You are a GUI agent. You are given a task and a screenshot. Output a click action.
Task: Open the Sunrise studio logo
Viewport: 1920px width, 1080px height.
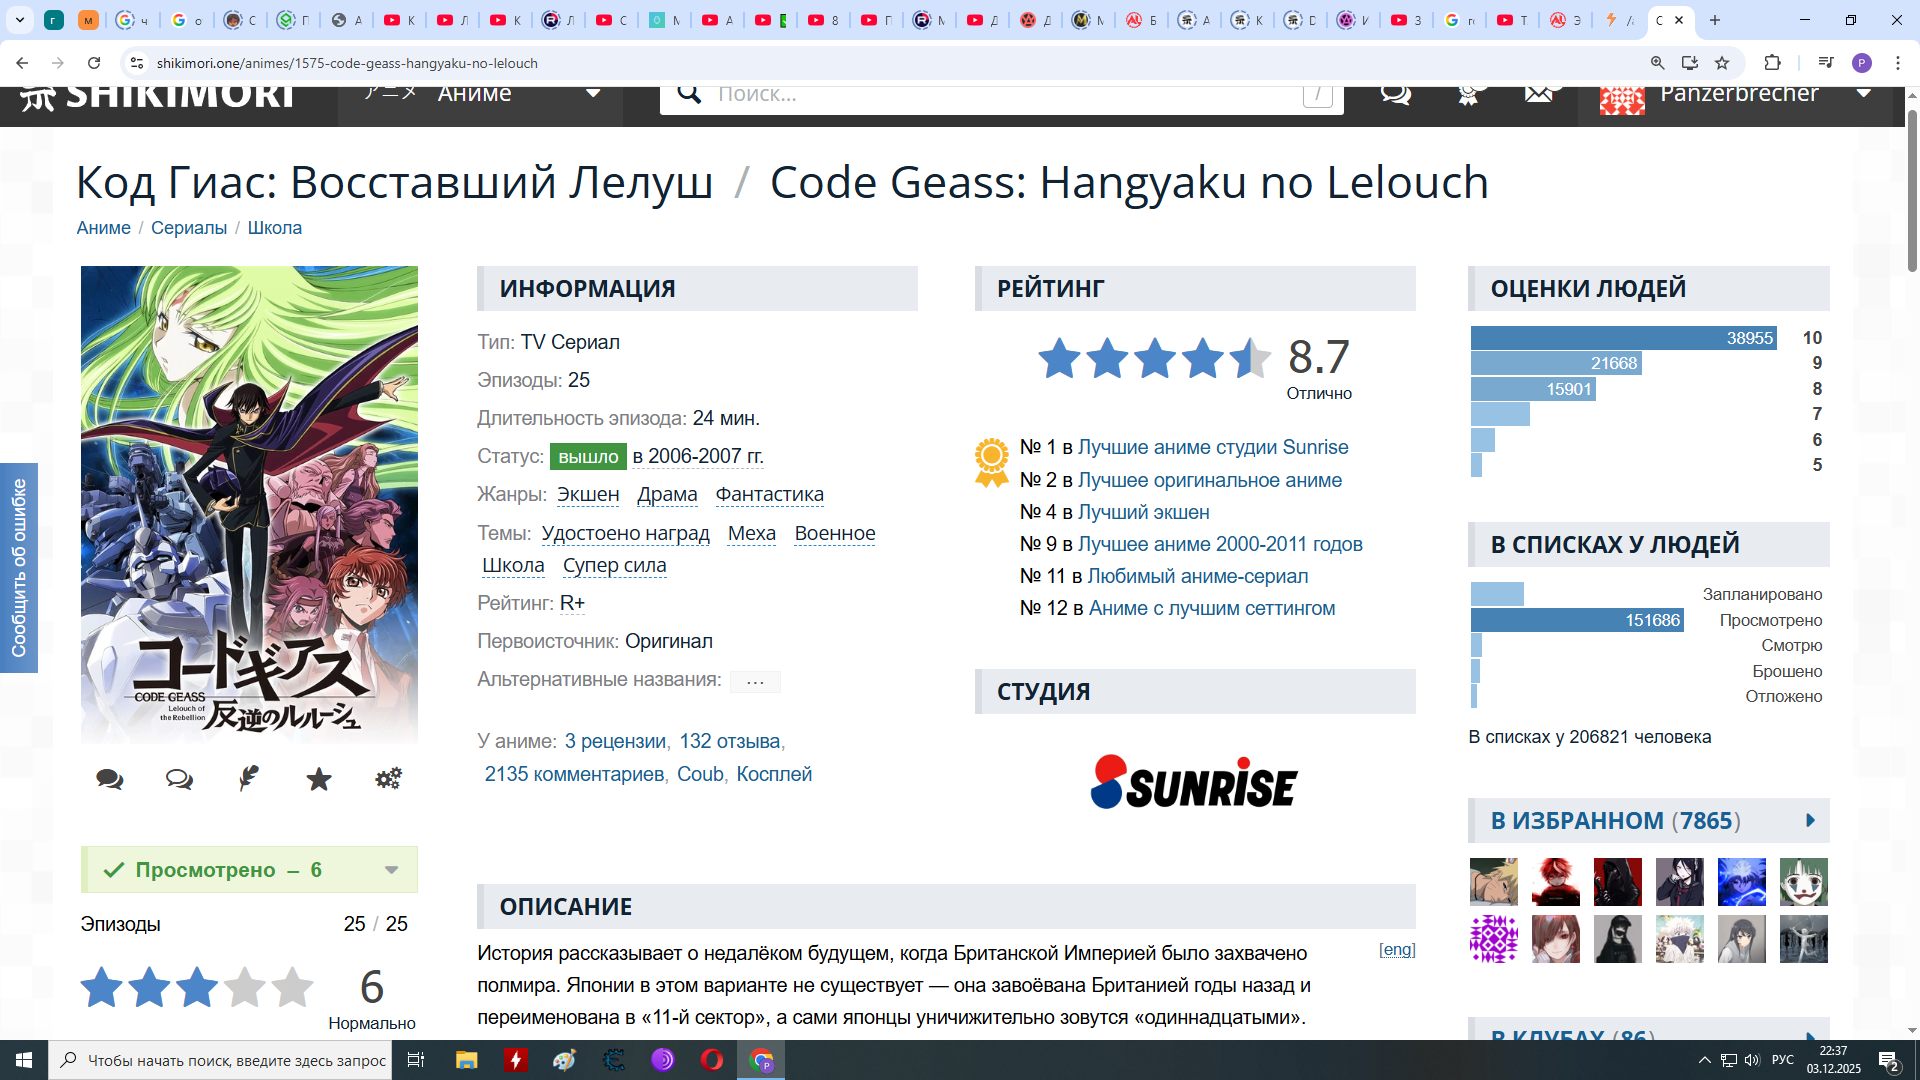[x=1194, y=783]
